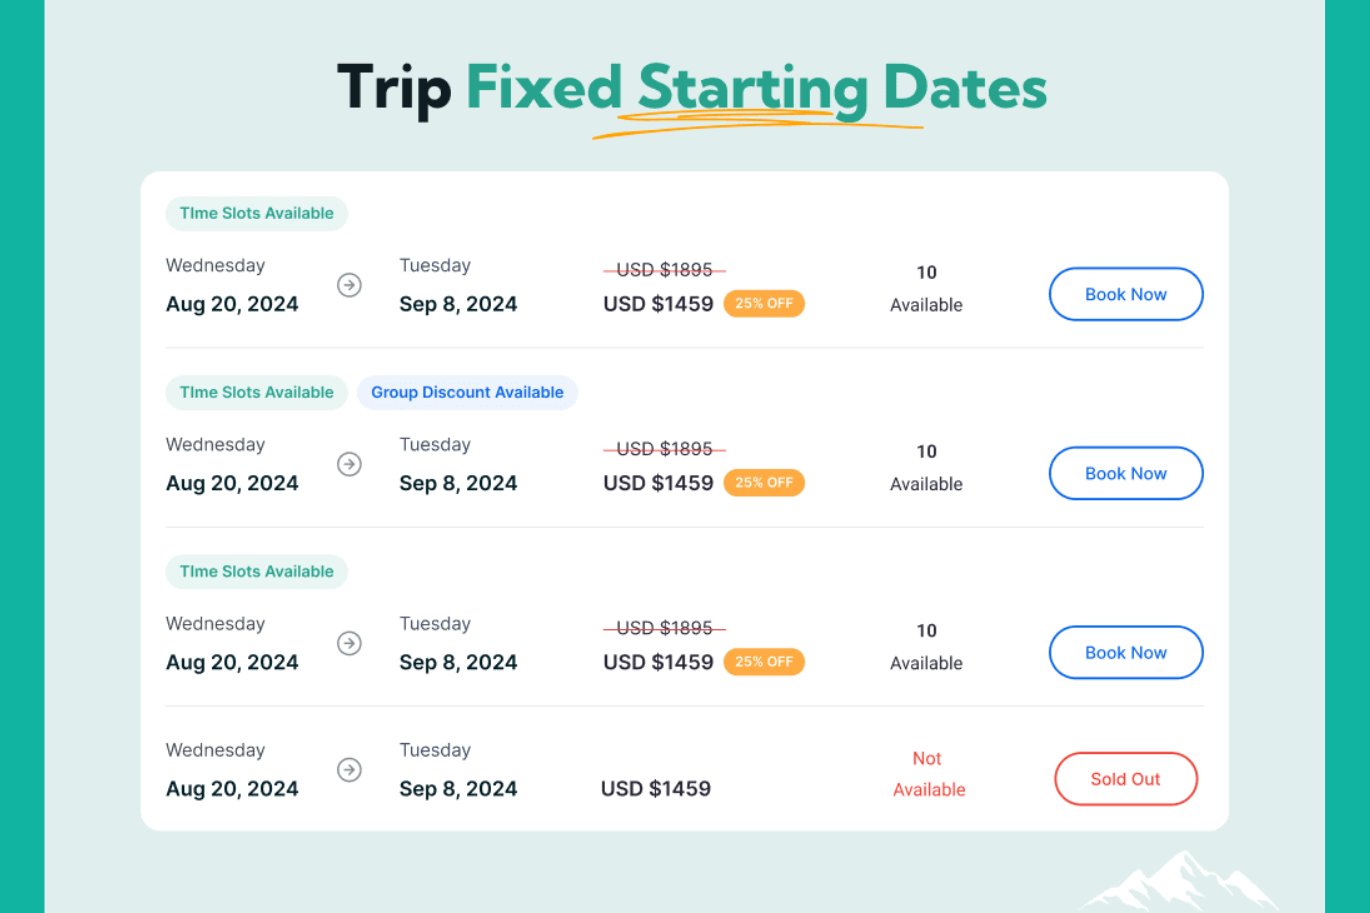Select the first Time Slots Available tag
This screenshot has height=913, width=1370.
(256, 214)
